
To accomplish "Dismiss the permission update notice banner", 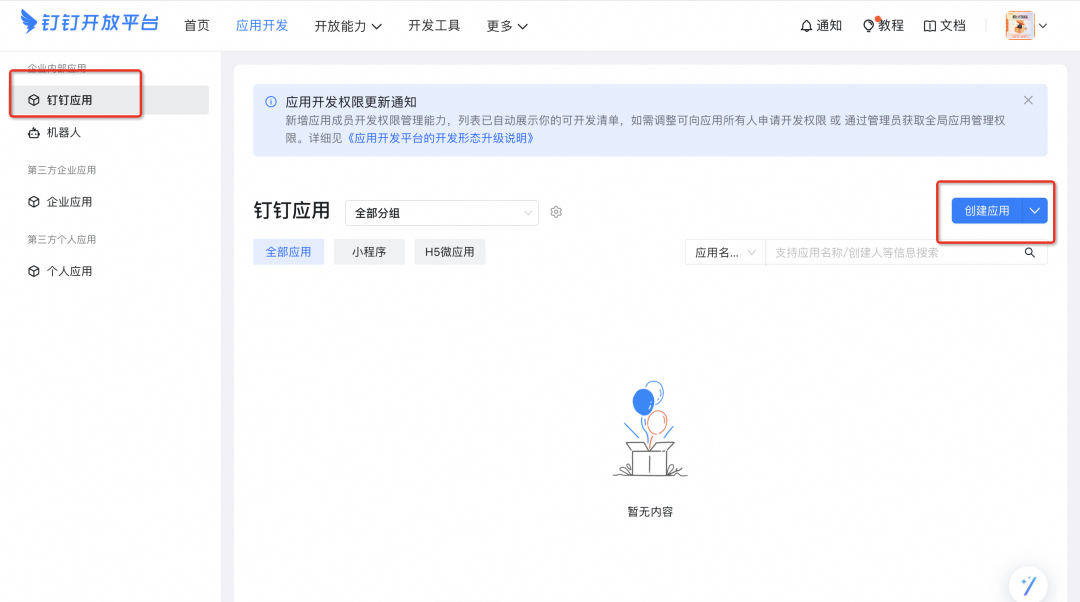I will (1028, 100).
